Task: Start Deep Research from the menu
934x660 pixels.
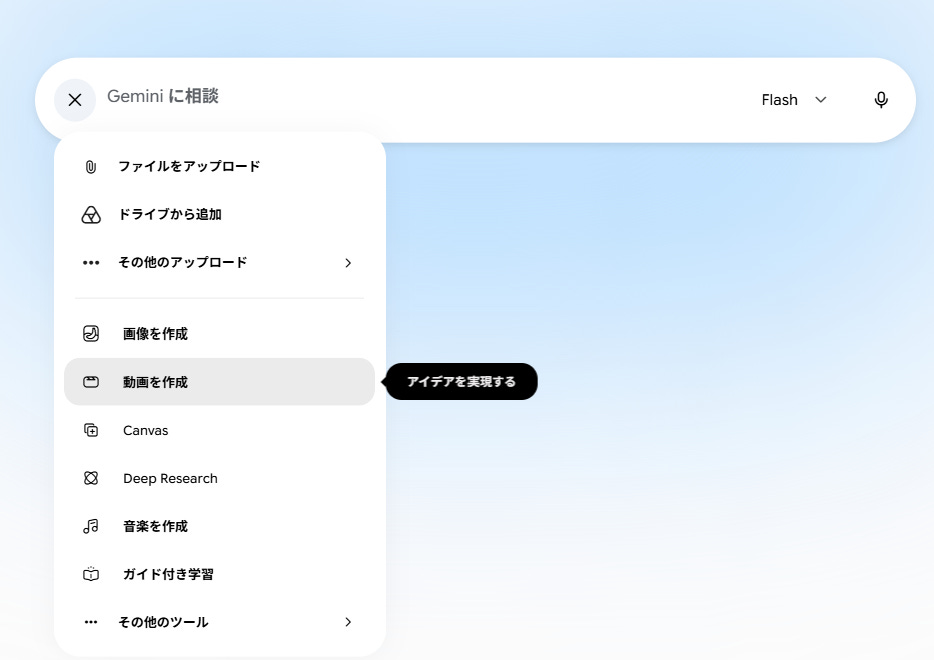Action: 170,478
